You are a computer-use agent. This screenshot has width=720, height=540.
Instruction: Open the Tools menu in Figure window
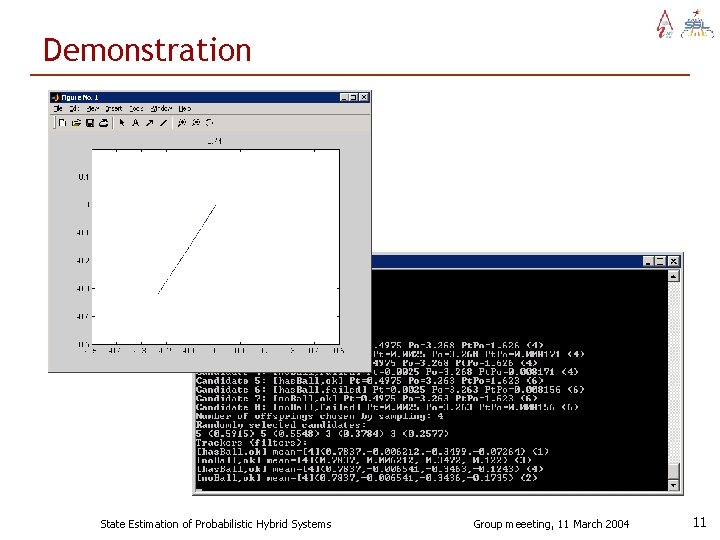[136, 108]
